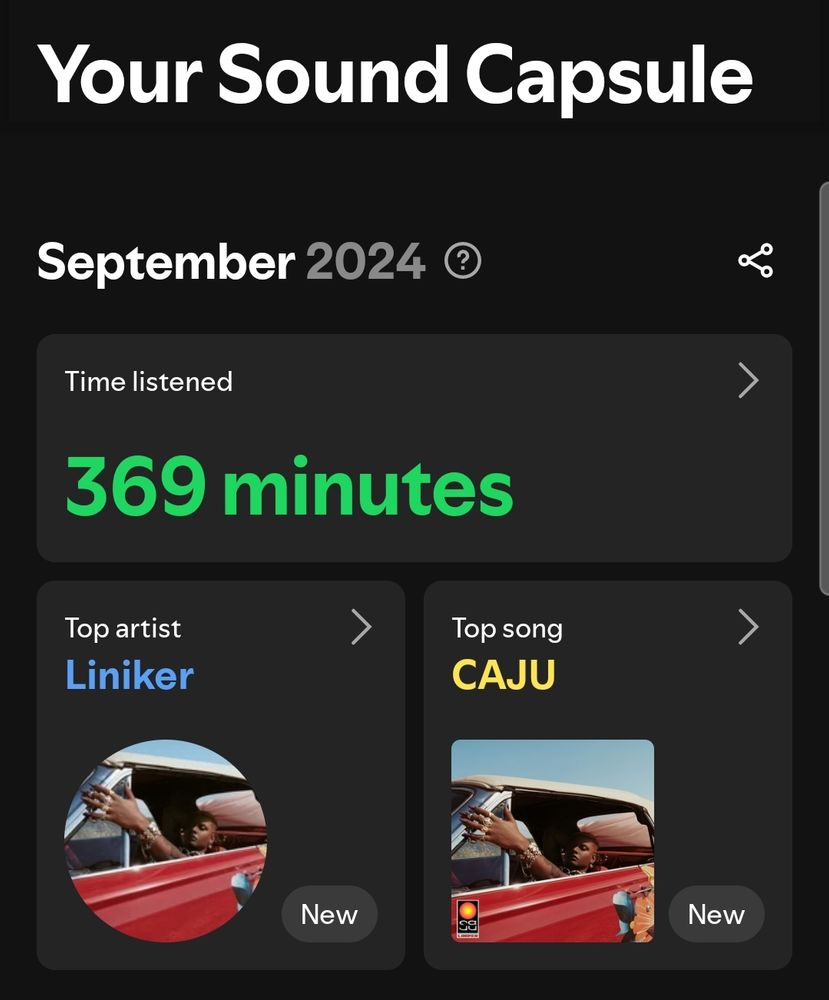Tap the Top song label
The image size is (829, 1000).
tap(508, 629)
